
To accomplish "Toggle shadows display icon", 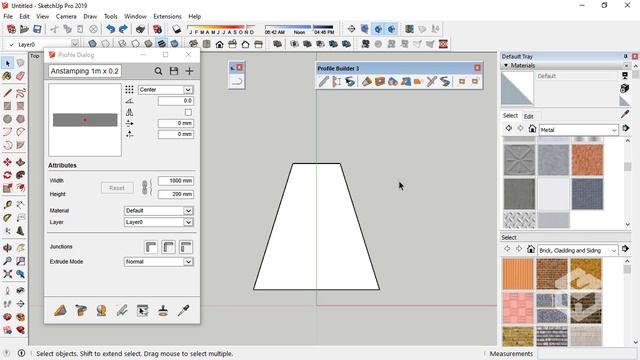I will (x=176, y=29).
